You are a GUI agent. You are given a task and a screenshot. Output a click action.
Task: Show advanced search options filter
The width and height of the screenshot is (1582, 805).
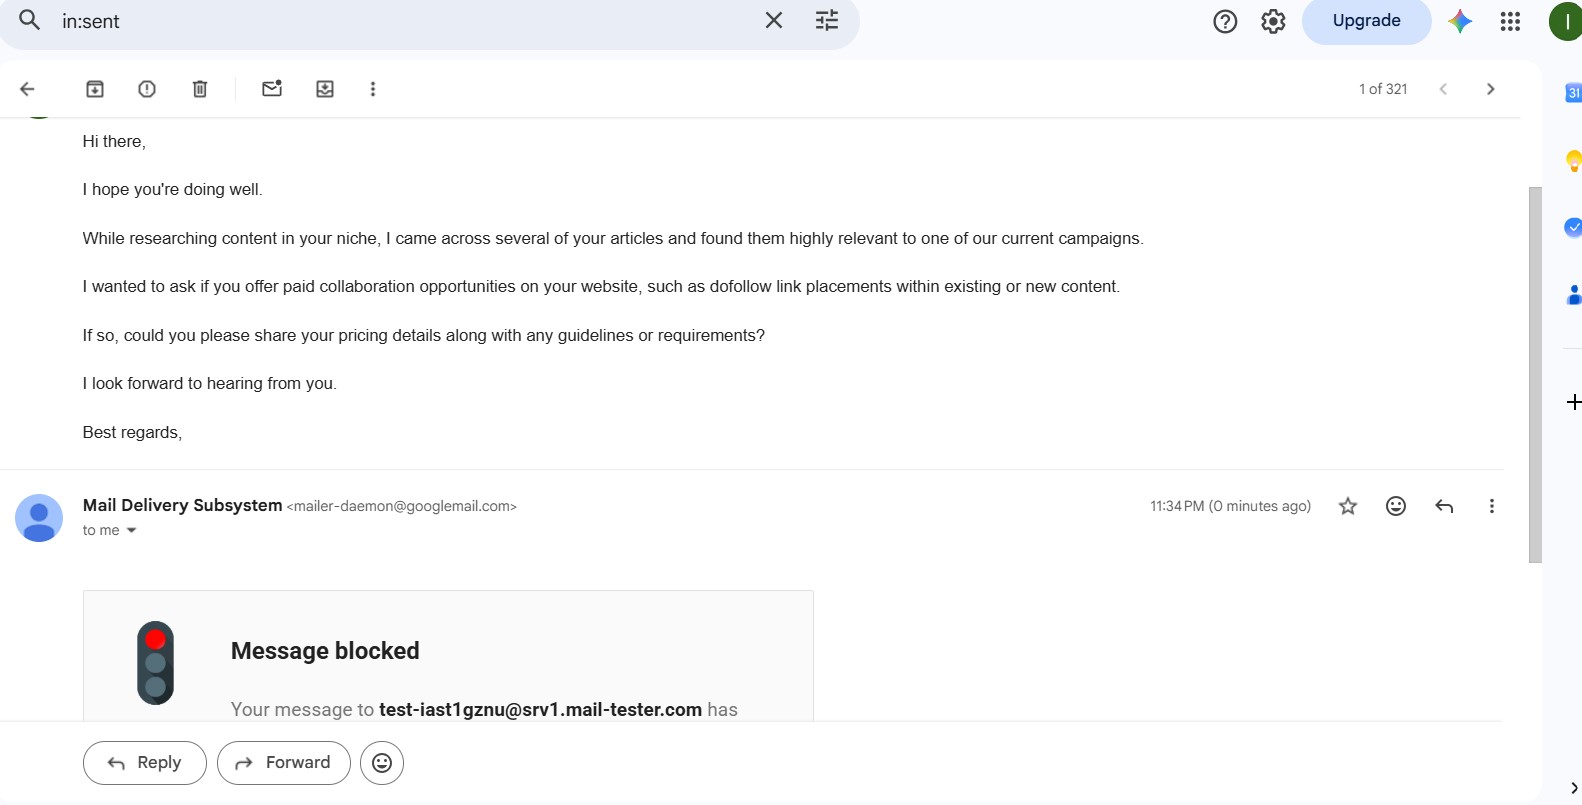(827, 21)
